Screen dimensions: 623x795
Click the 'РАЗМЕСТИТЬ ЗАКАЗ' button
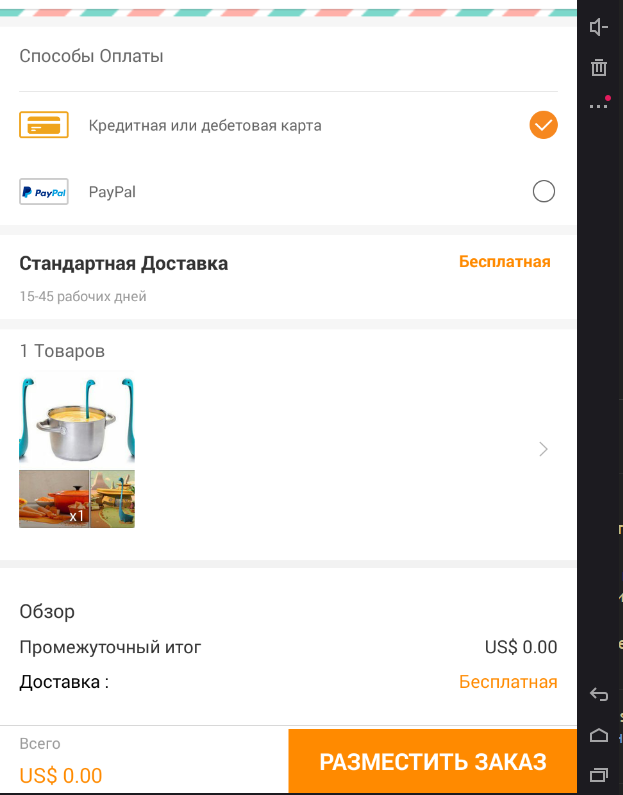coord(433,762)
